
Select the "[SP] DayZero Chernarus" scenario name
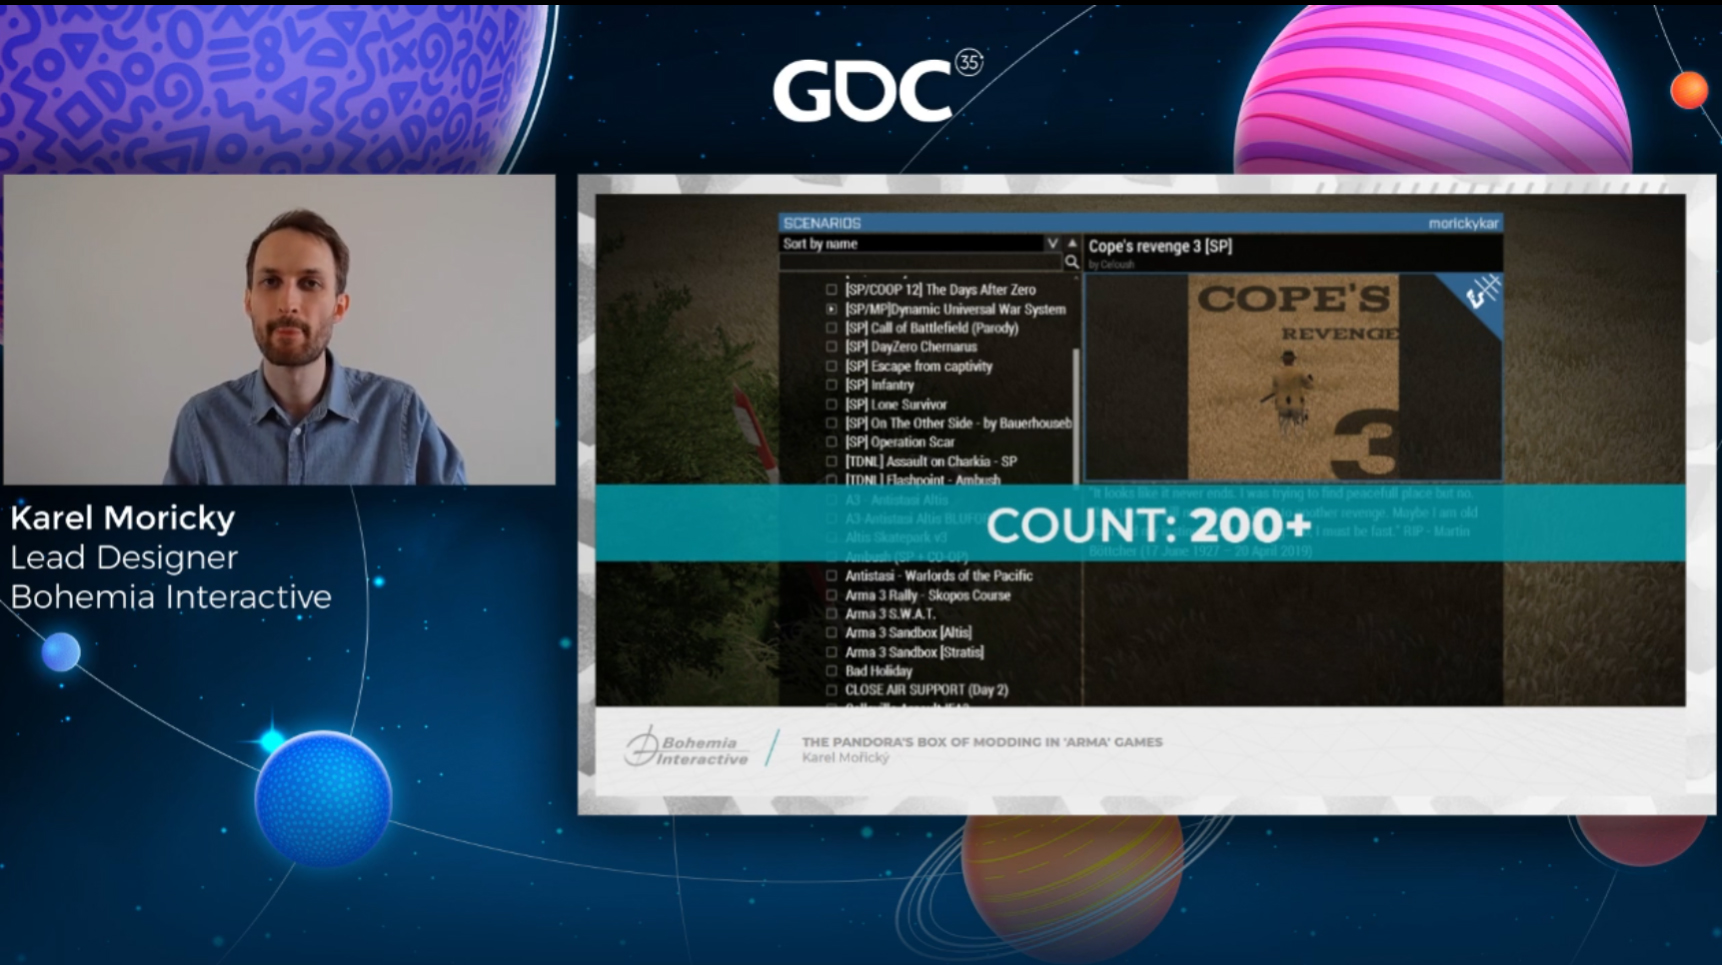911,347
